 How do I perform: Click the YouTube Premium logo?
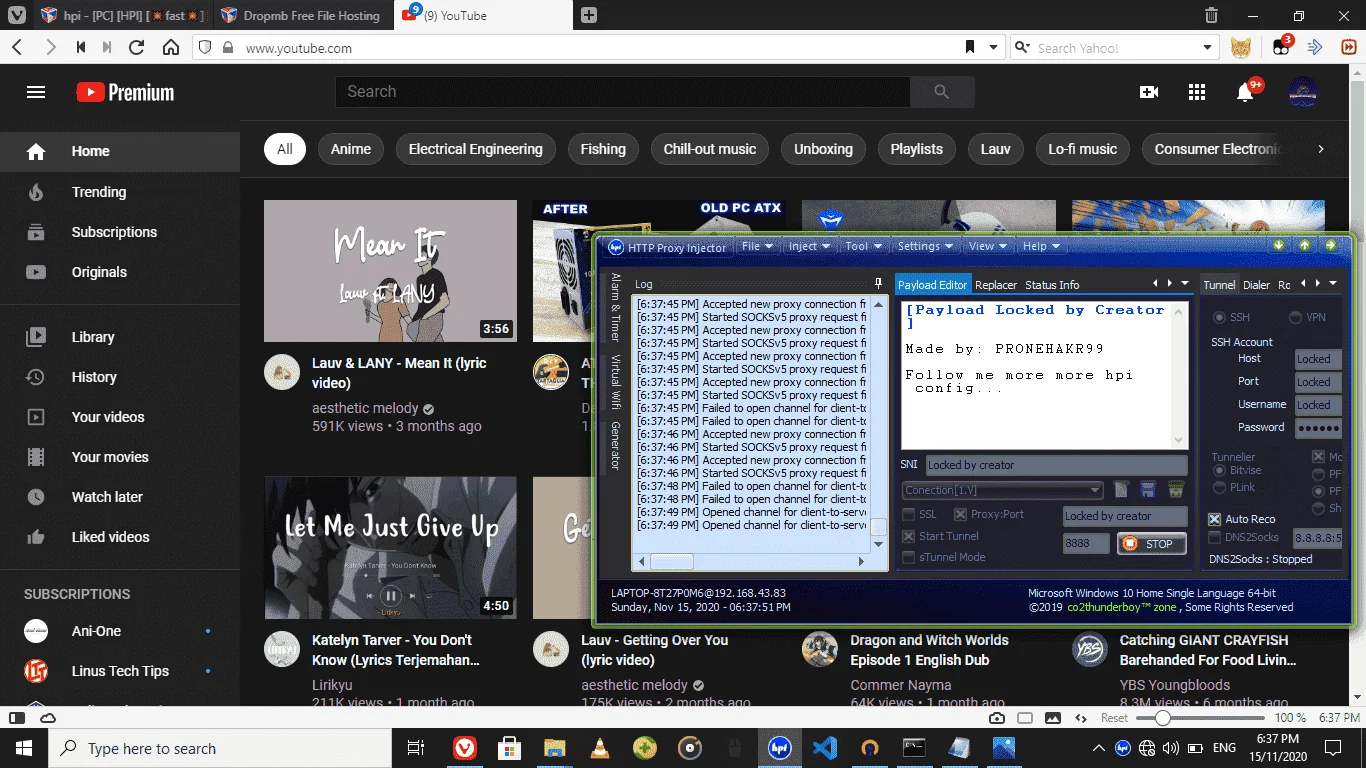point(125,92)
